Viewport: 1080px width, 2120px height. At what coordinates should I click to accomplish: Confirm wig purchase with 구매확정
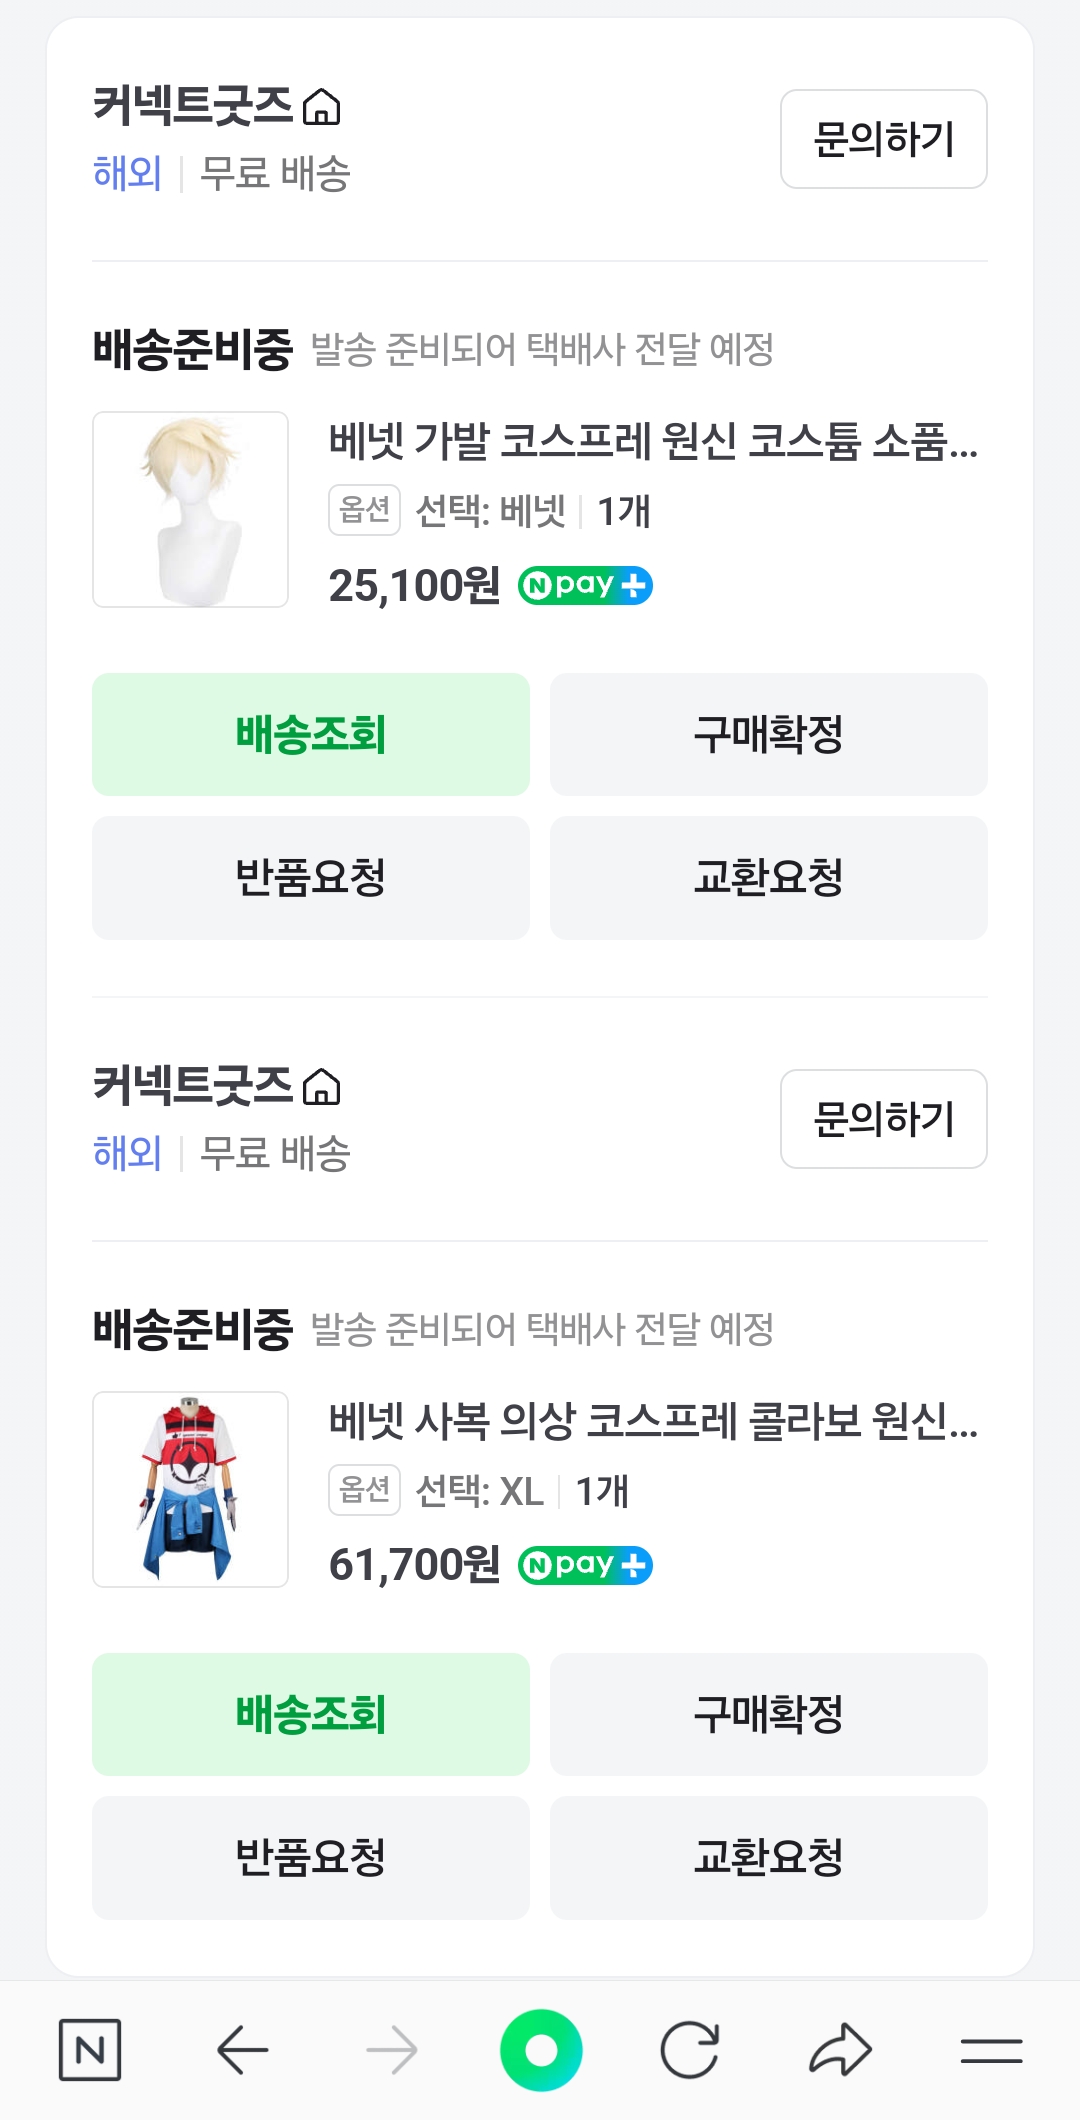tap(768, 734)
